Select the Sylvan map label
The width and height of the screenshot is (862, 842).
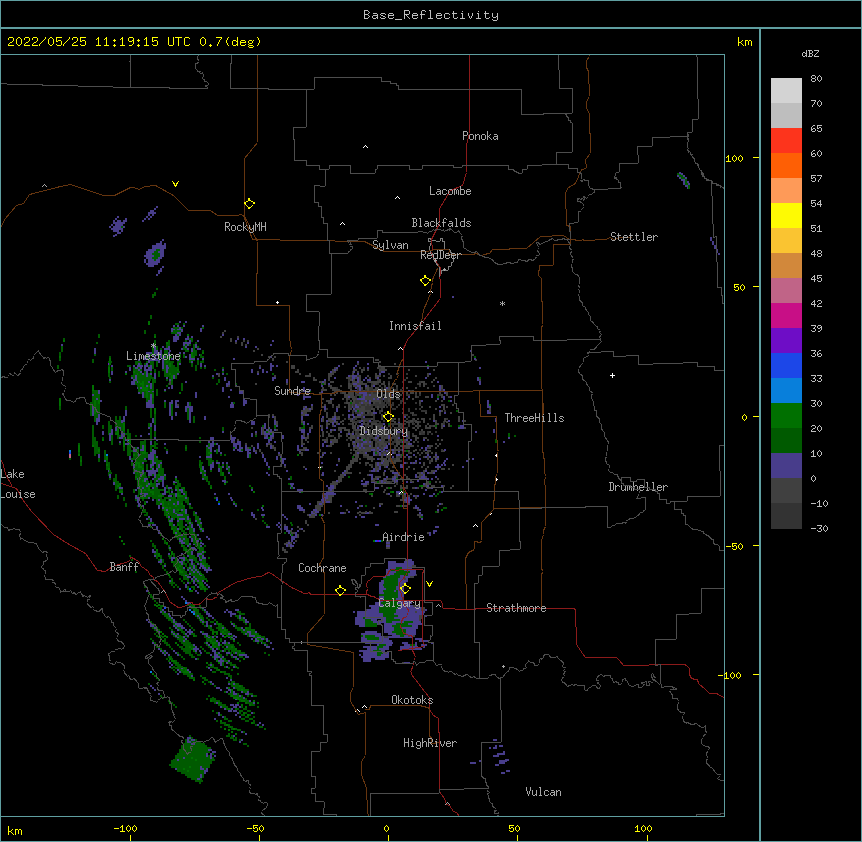pos(390,245)
